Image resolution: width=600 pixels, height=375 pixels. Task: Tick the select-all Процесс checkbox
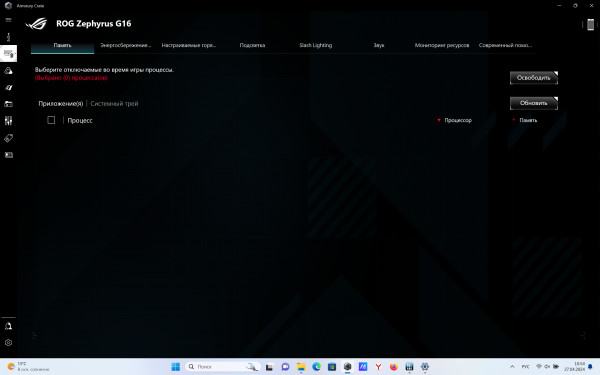51,120
